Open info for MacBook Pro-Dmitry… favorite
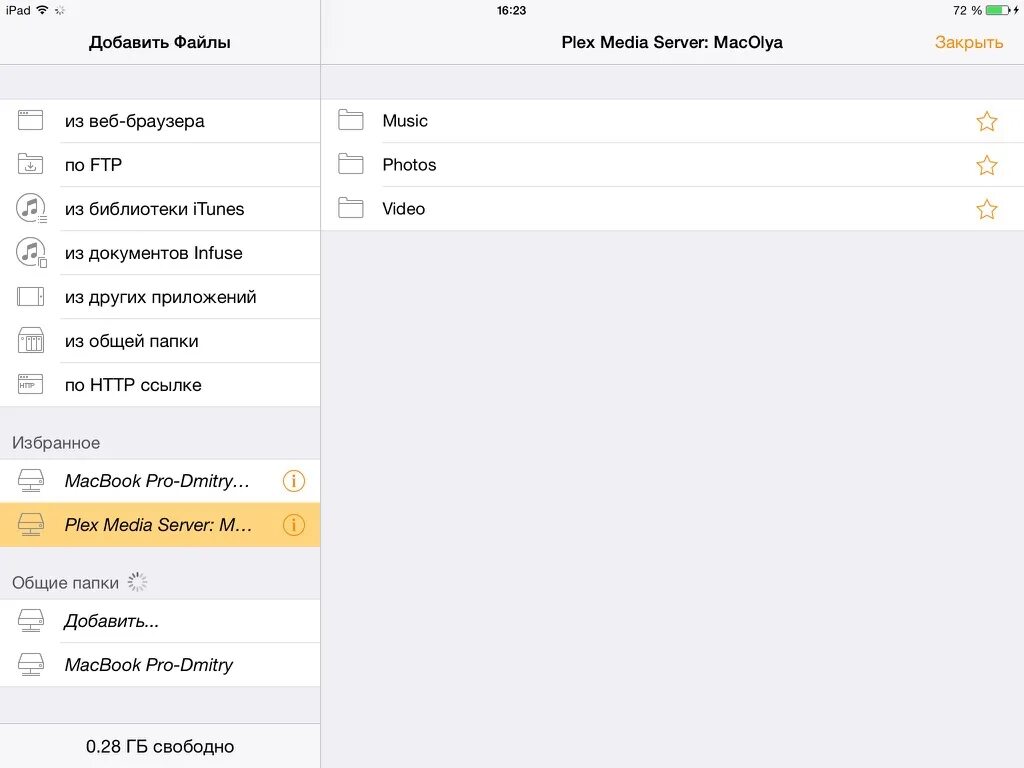This screenshot has width=1024, height=768. tap(294, 481)
